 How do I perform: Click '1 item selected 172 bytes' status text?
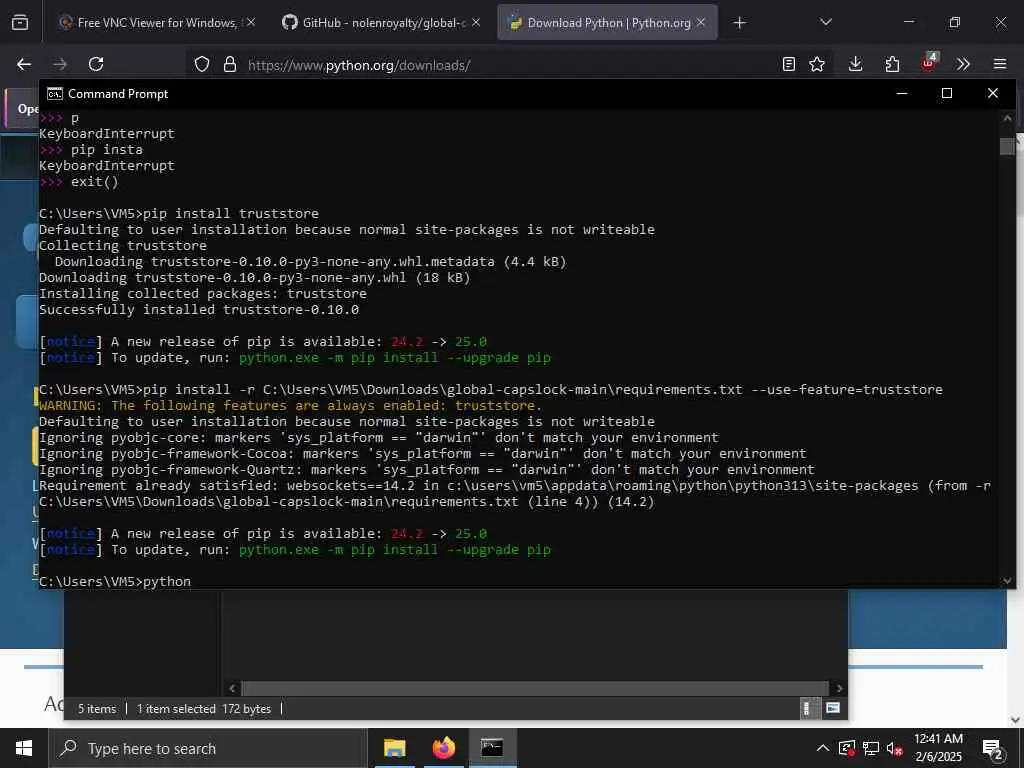click(204, 709)
